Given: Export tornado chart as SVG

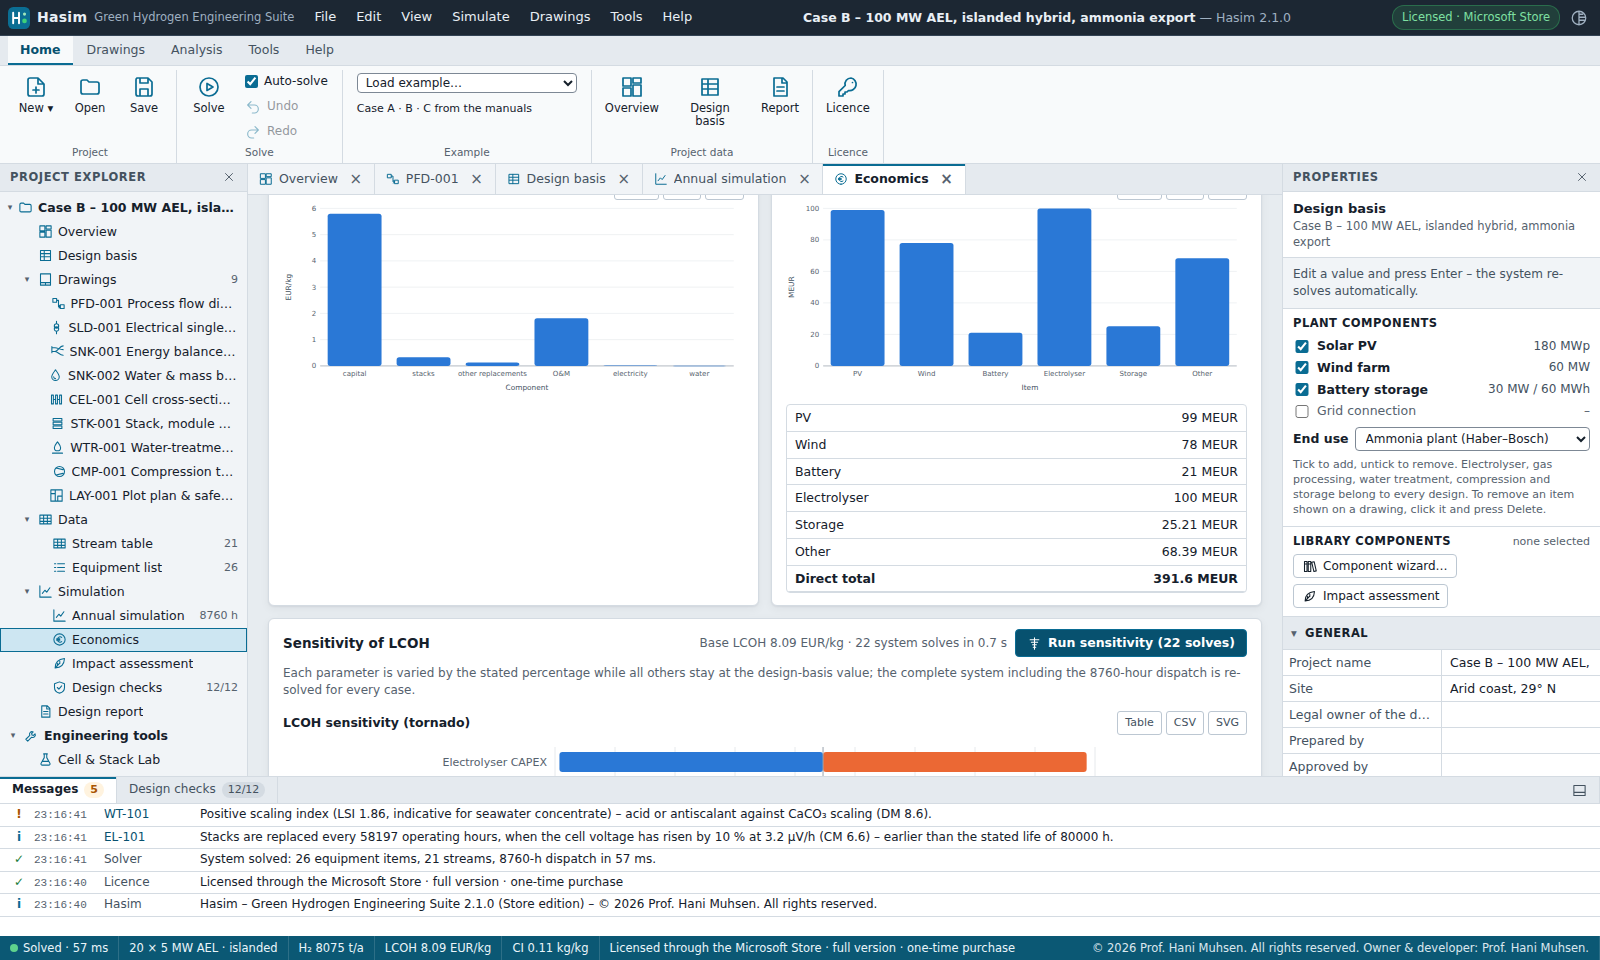Looking at the screenshot, I should point(1227,723).
